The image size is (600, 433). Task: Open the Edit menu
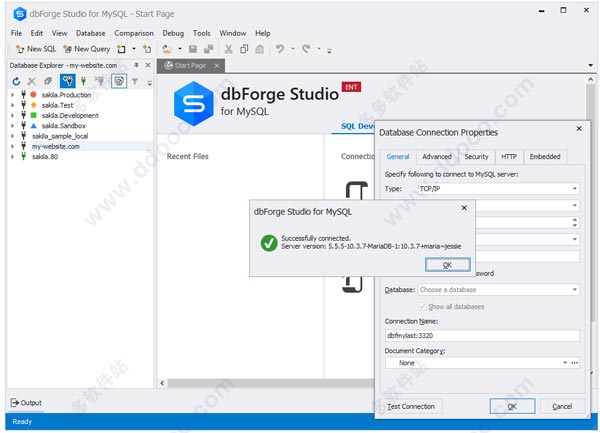pyautogui.click(x=37, y=33)
